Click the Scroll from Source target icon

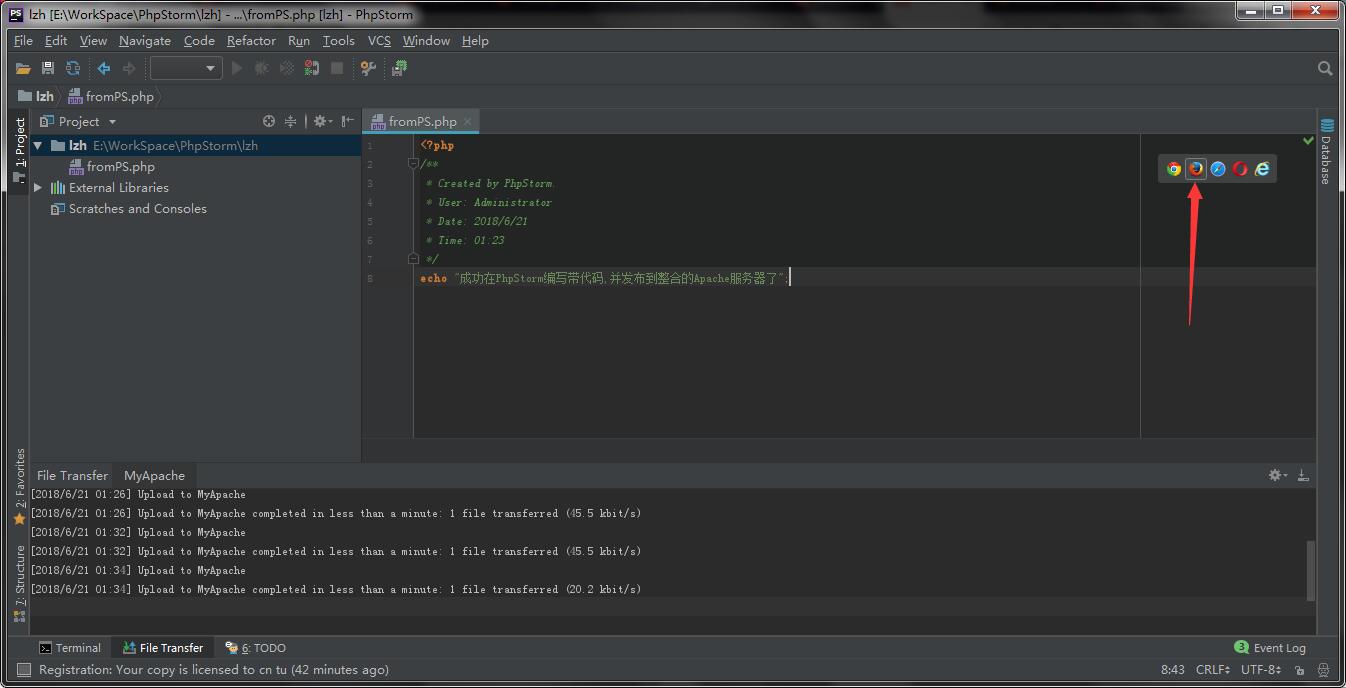coord(269,121)
